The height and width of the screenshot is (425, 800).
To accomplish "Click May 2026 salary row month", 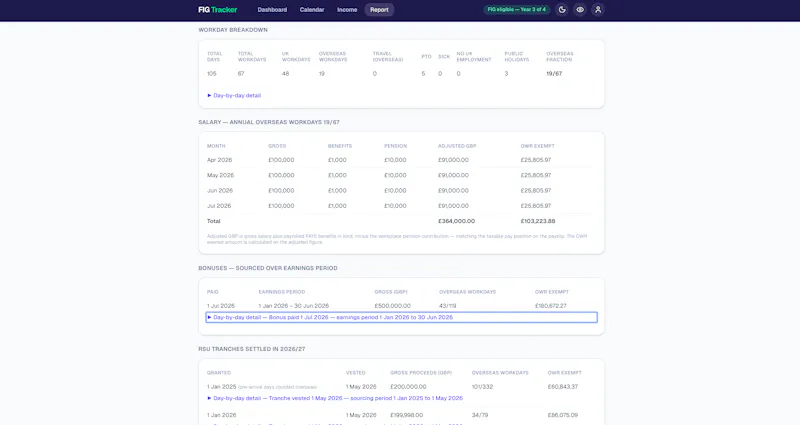I will 220,175.
